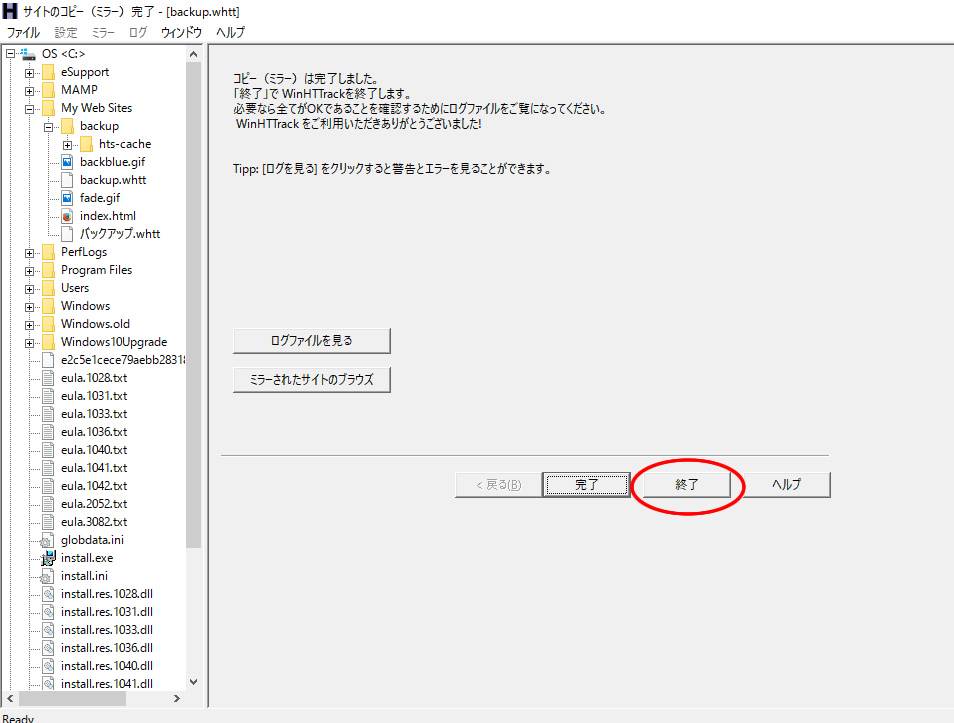
Task: Click the install.exe installer icon
Action: (x=48, y=558)
